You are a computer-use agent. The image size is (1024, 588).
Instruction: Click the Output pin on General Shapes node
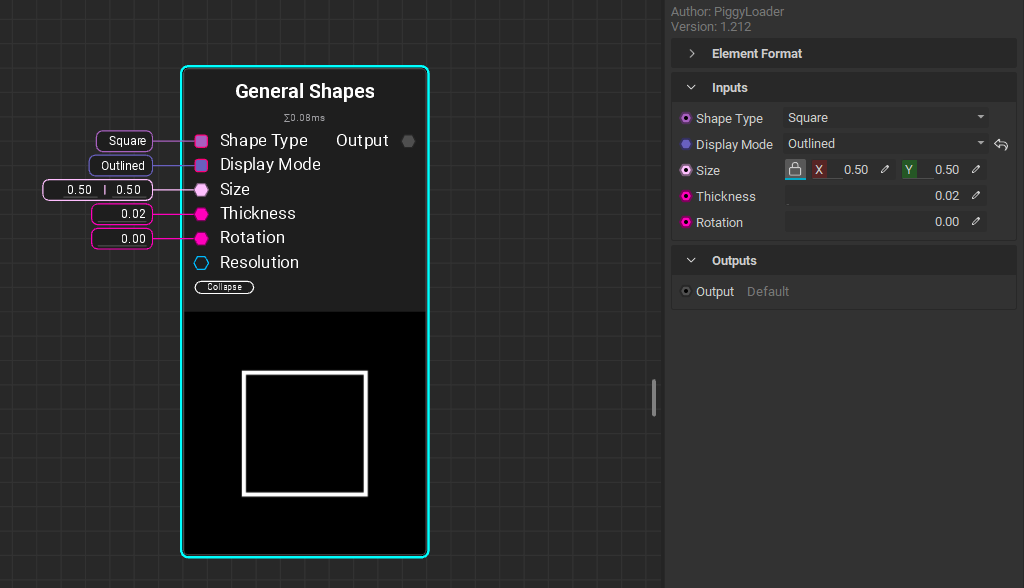point(408,141)
